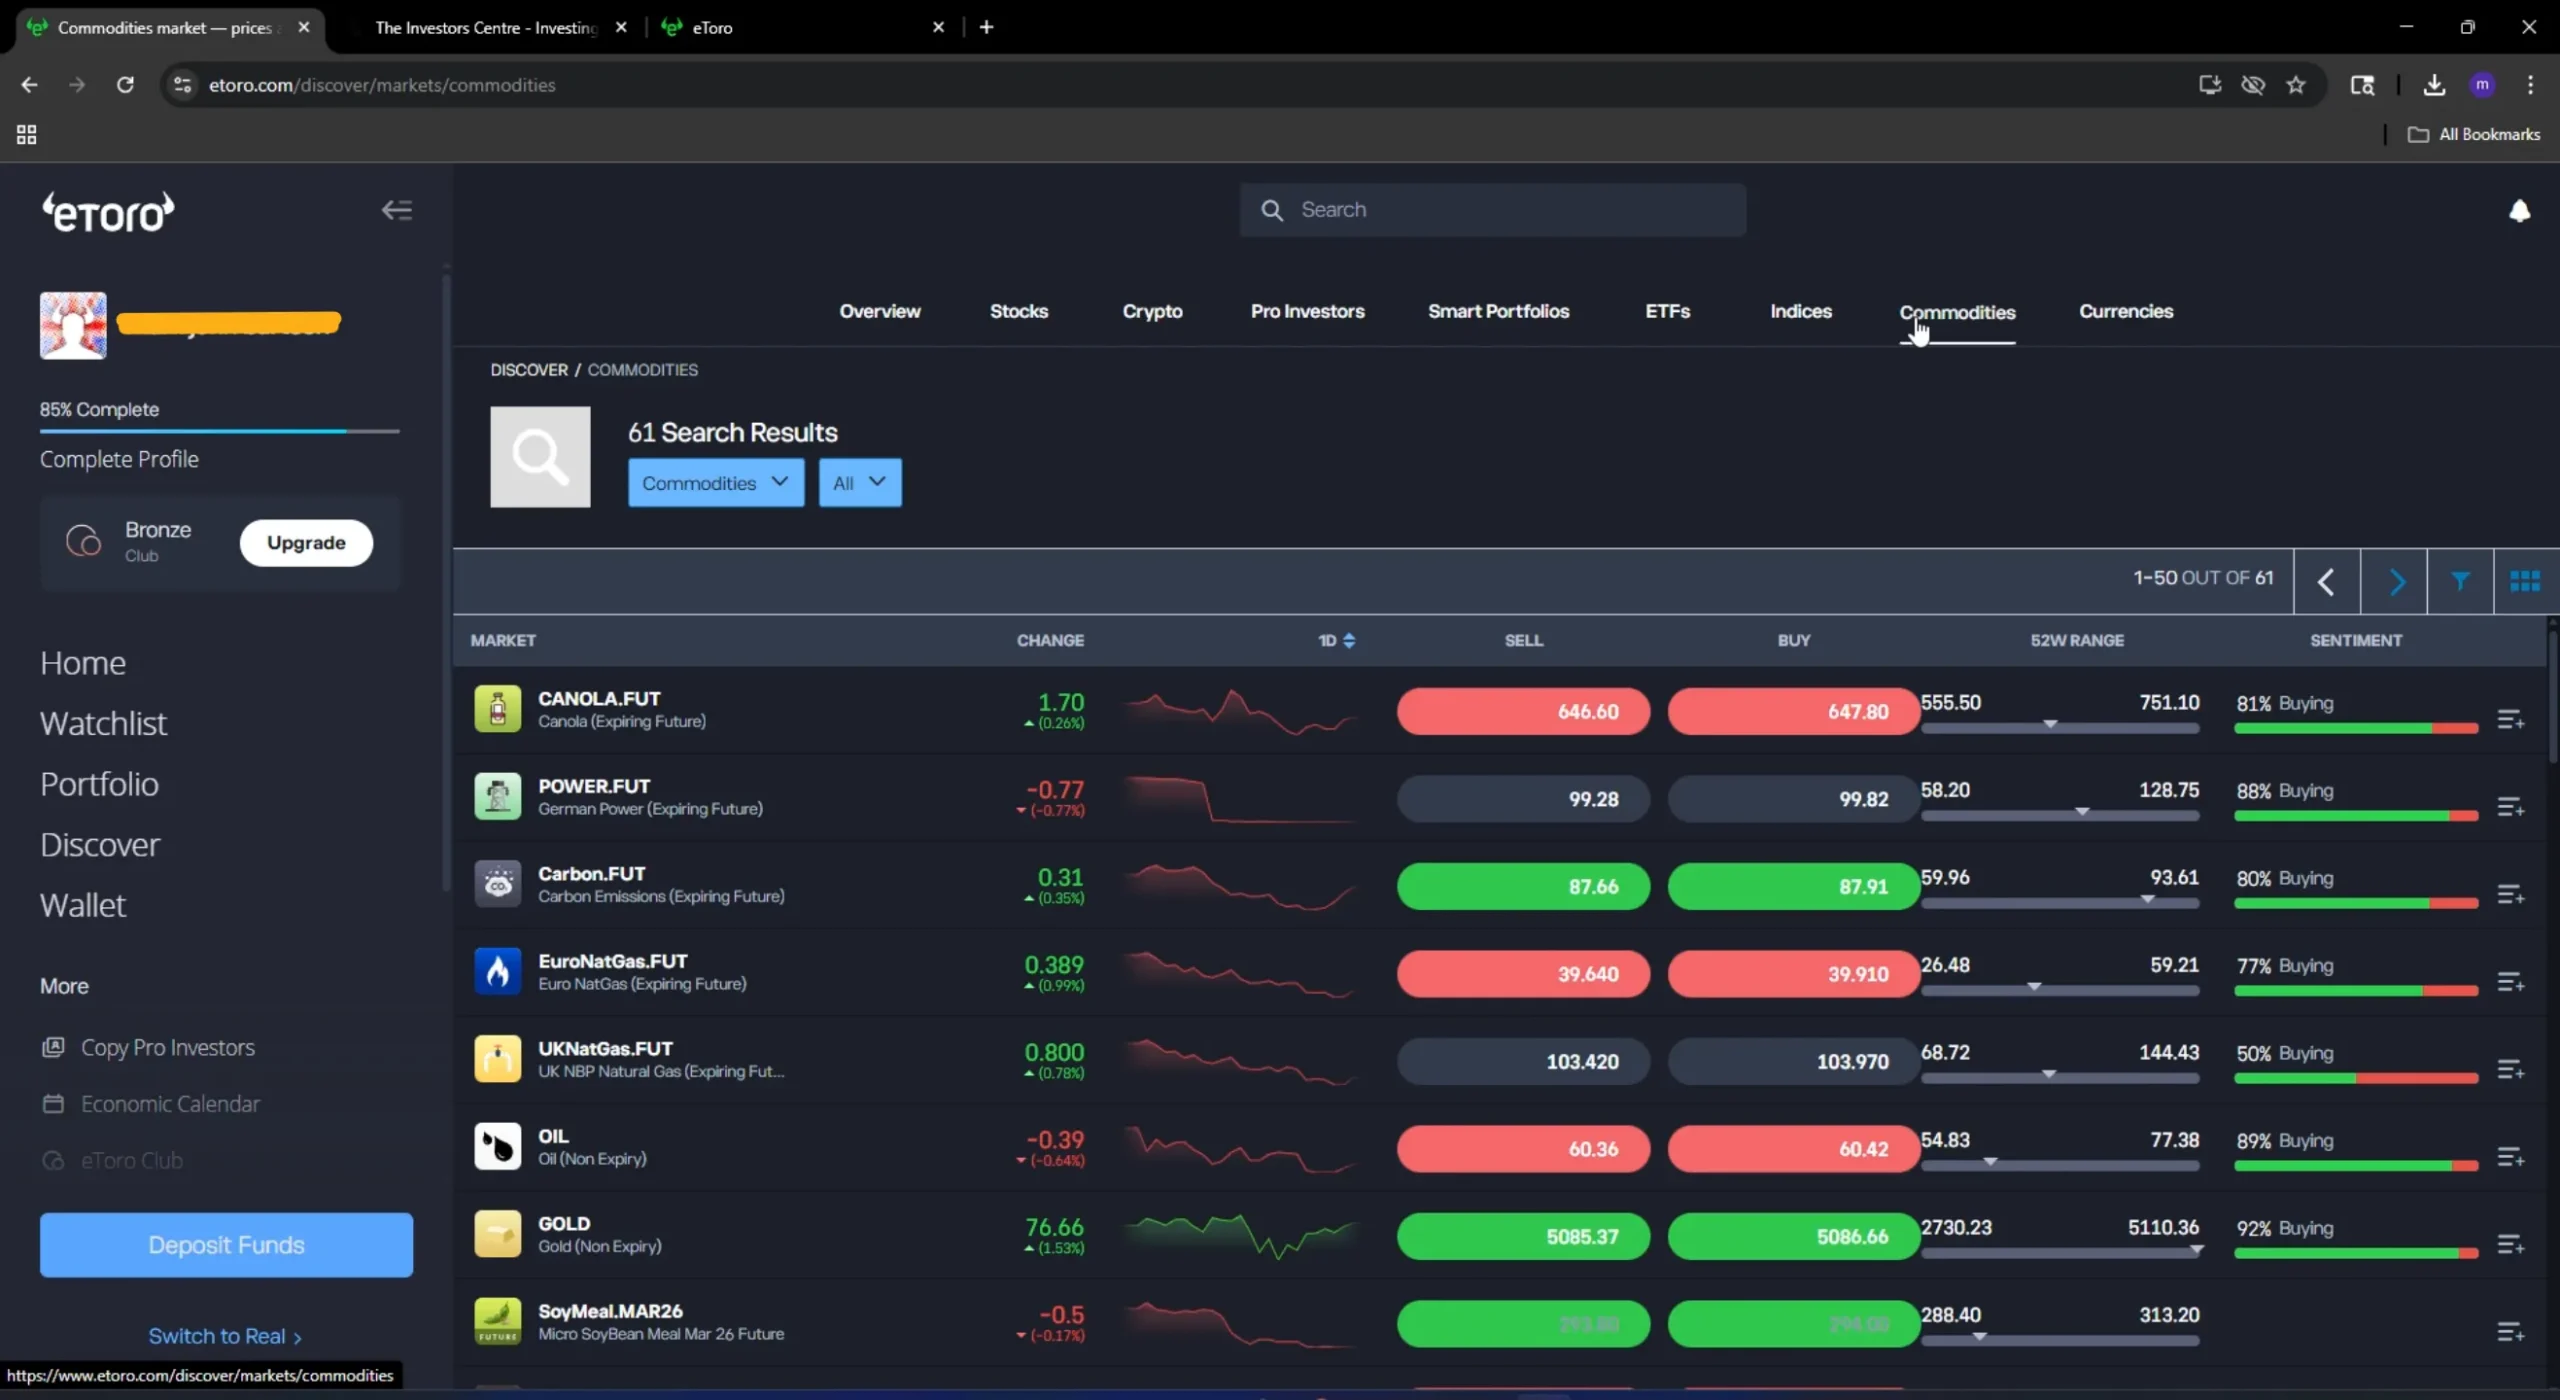Sell Carbon.FUT at 87.66

click(1523, 886)
